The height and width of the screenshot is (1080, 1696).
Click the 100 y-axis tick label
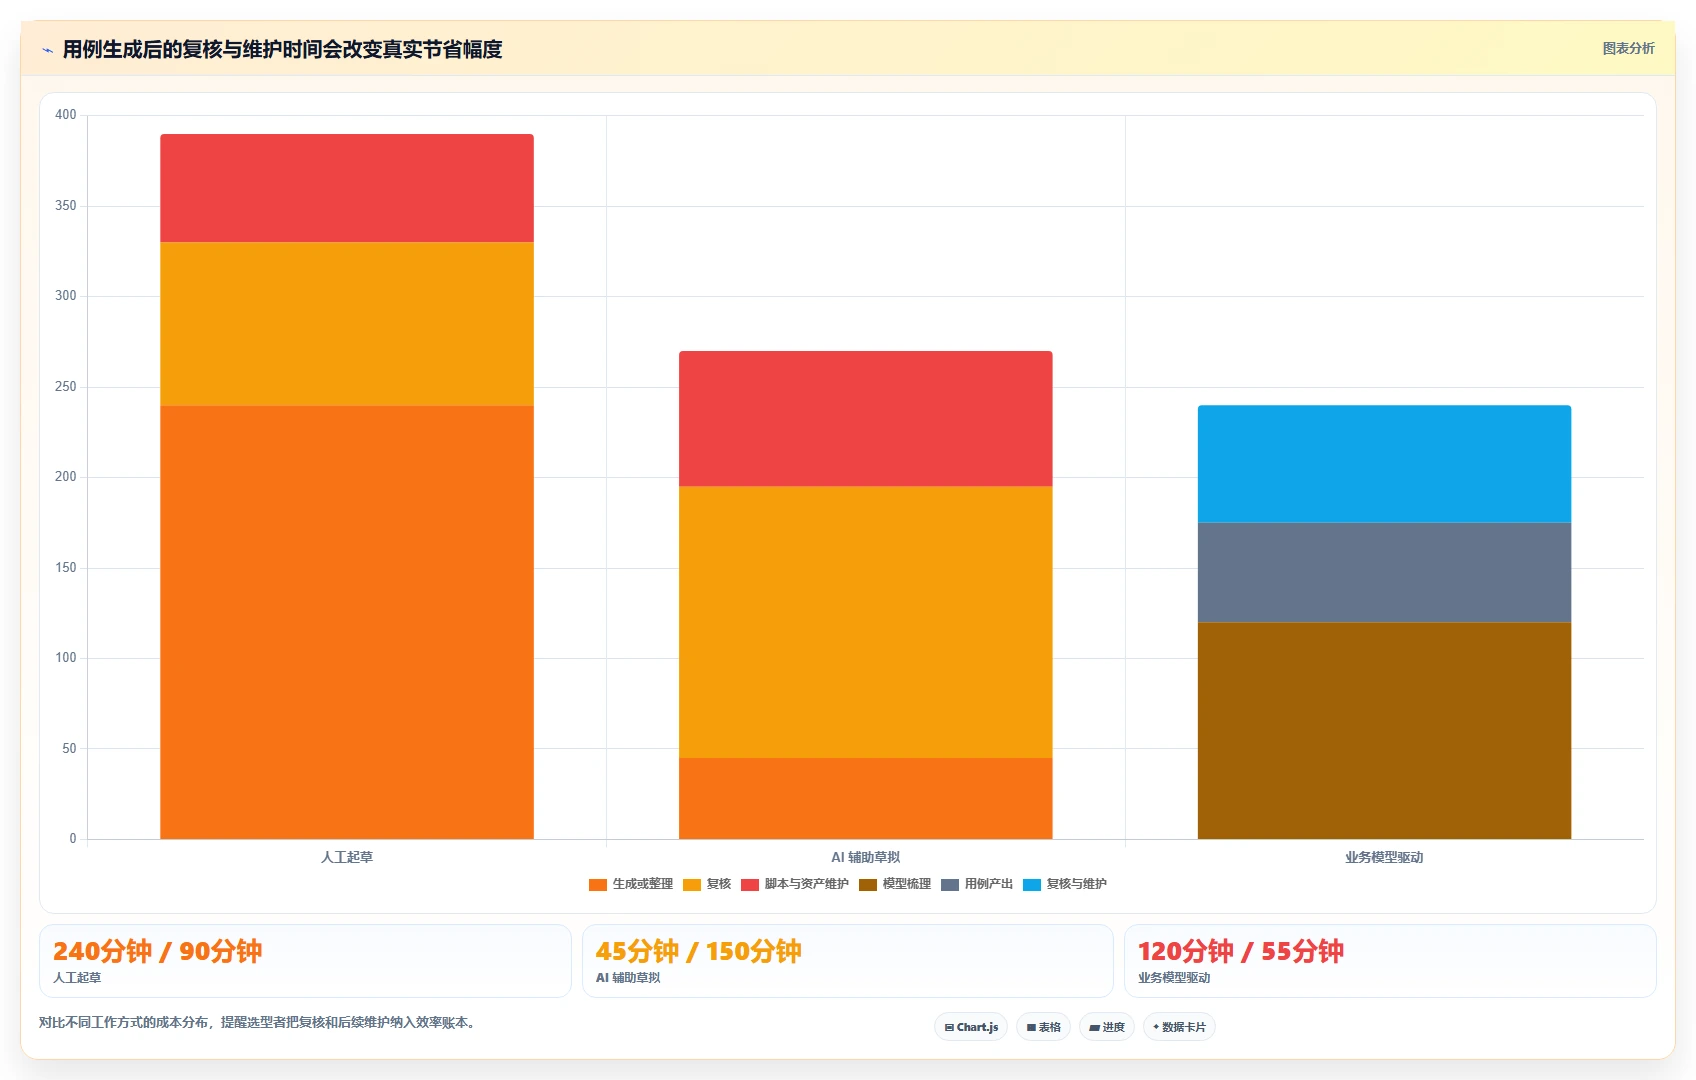tap(66, 658)
